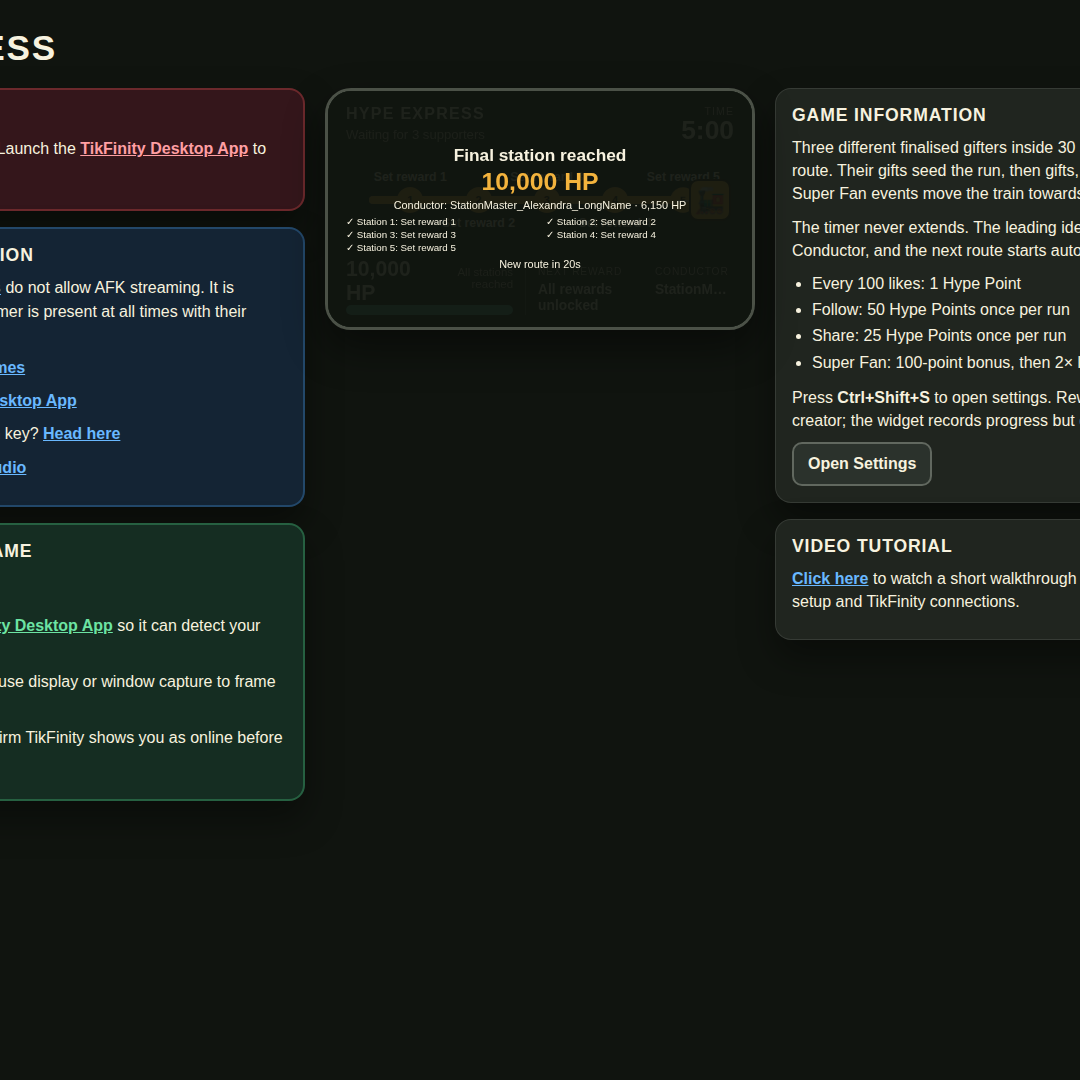The height and width of the screenshot is (1080, 1080).
Task: Follow the Head here link
Action: tap(81, 433)
